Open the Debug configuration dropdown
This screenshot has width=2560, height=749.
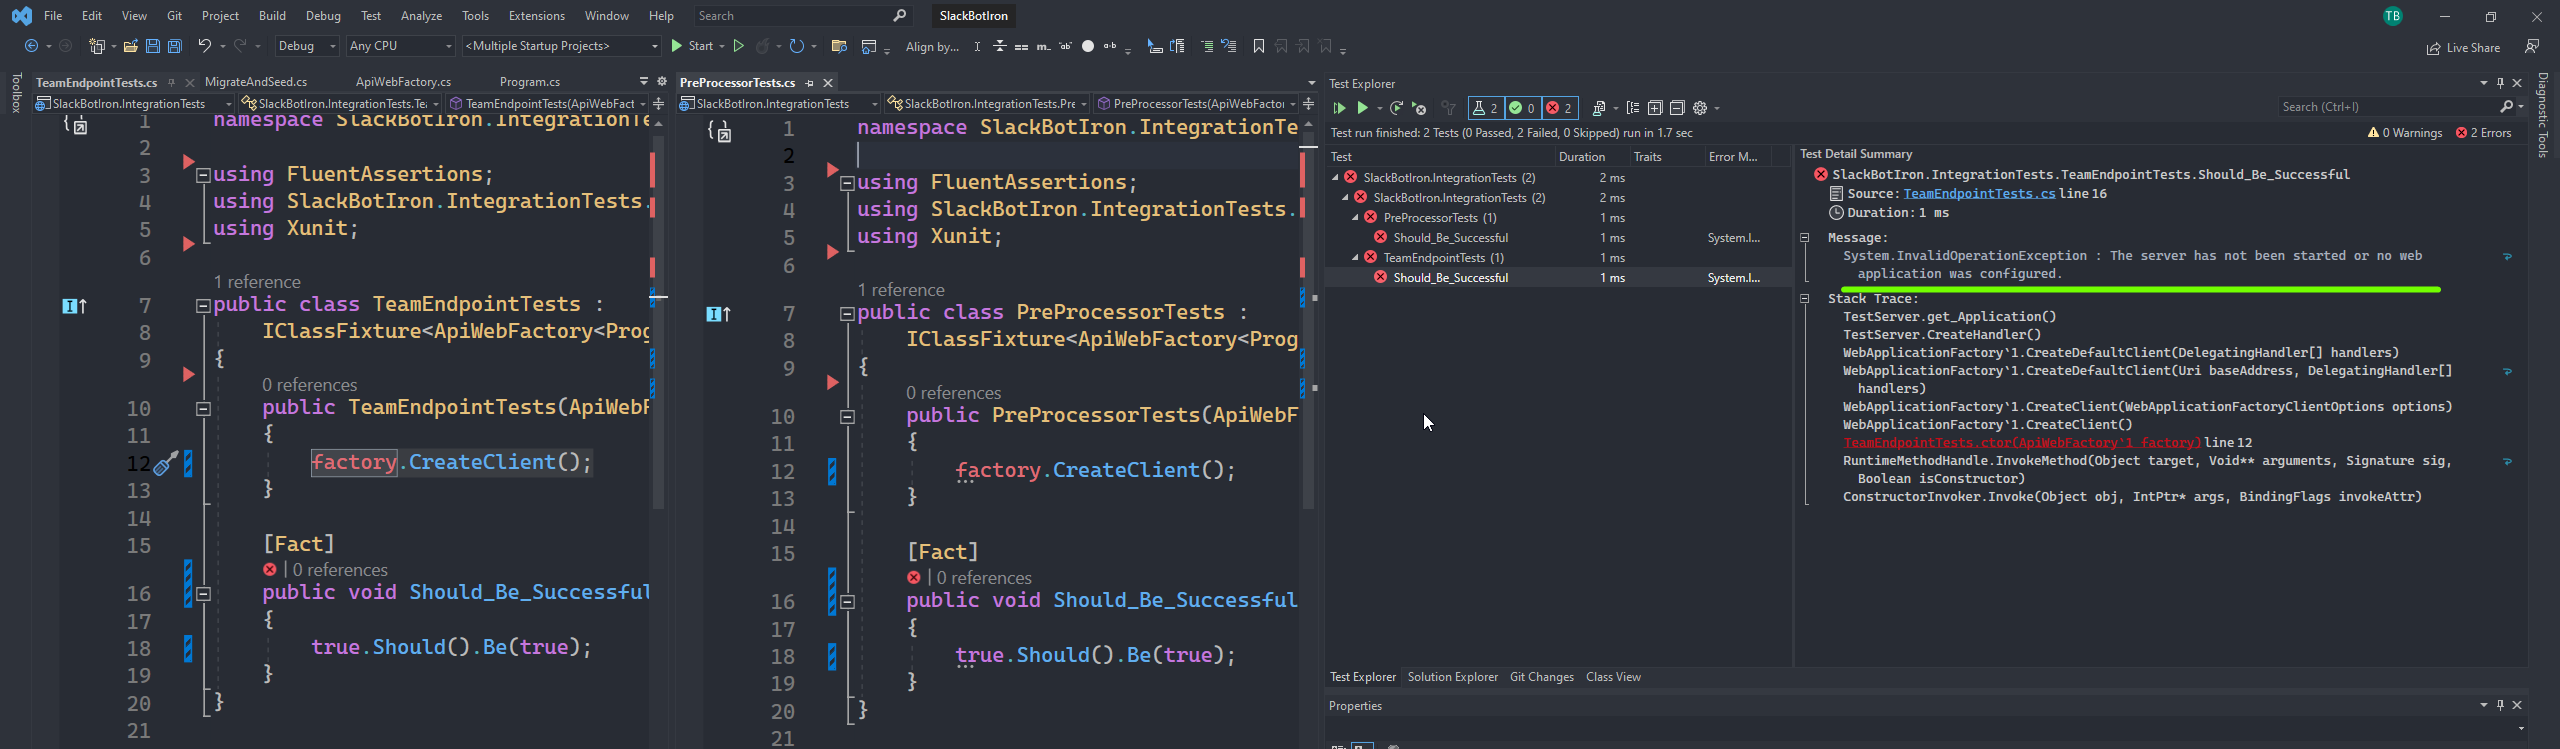(x=306, y=46)
